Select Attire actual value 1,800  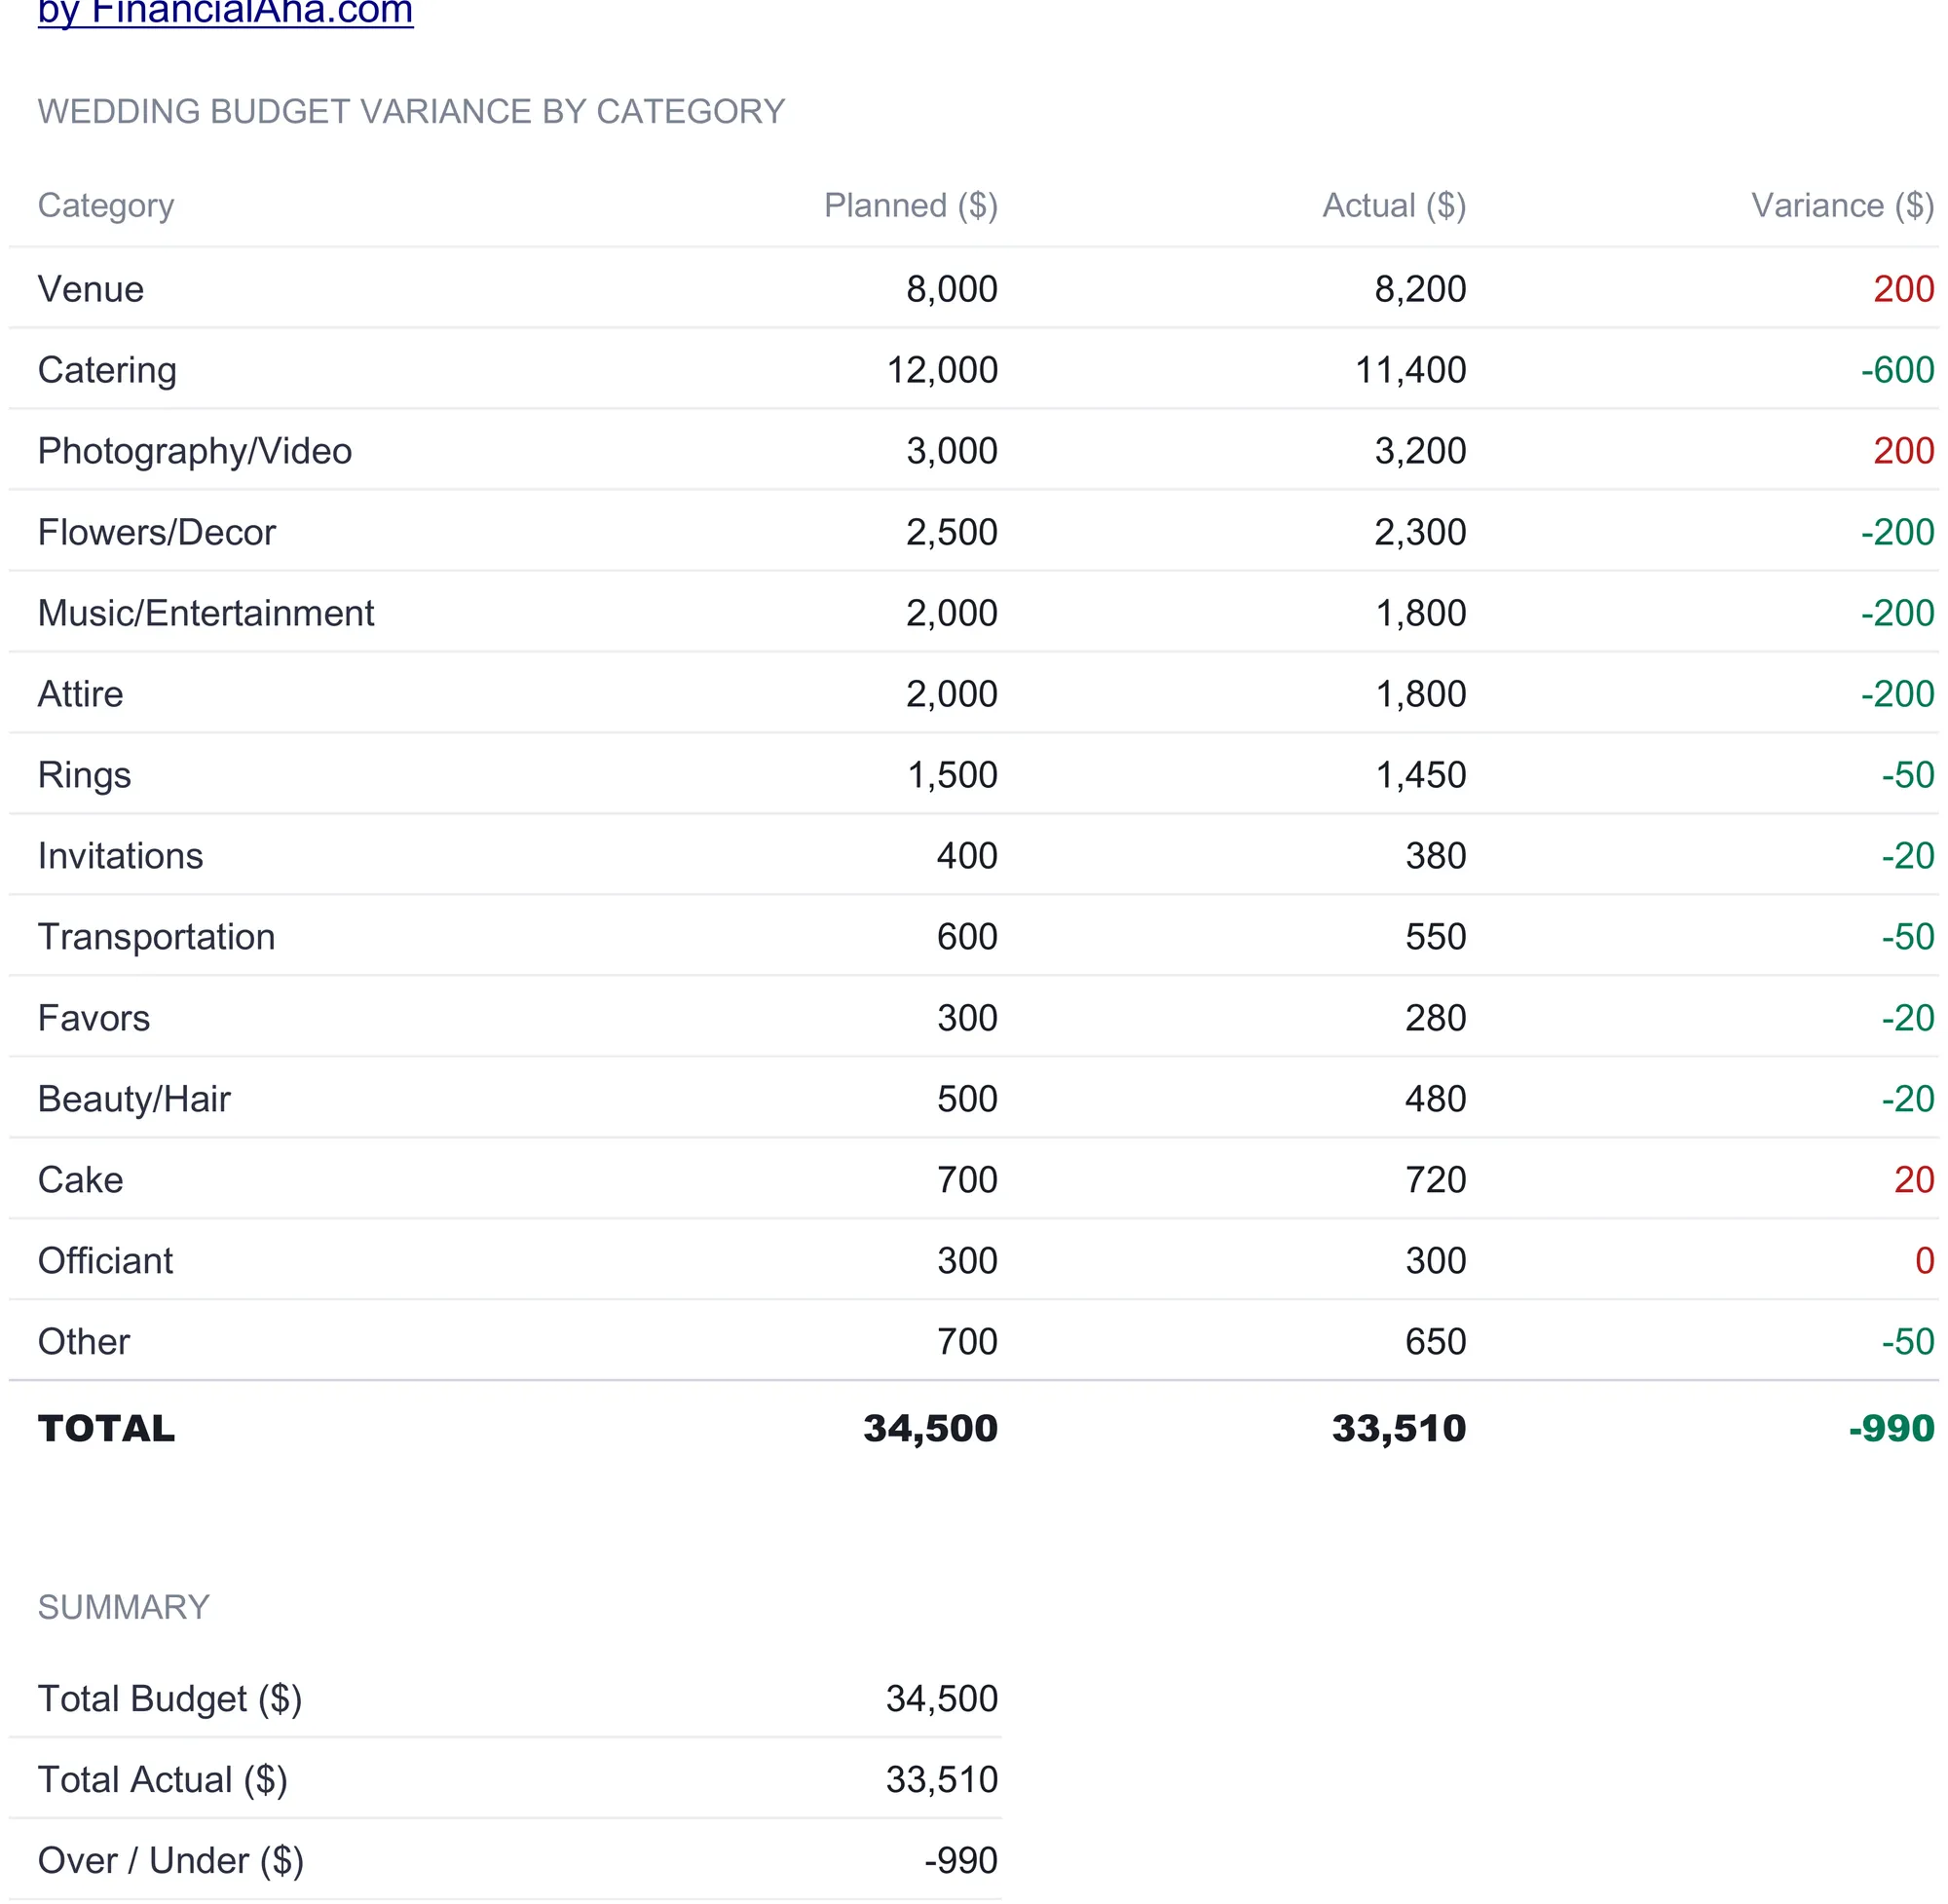pos(1420,694)
